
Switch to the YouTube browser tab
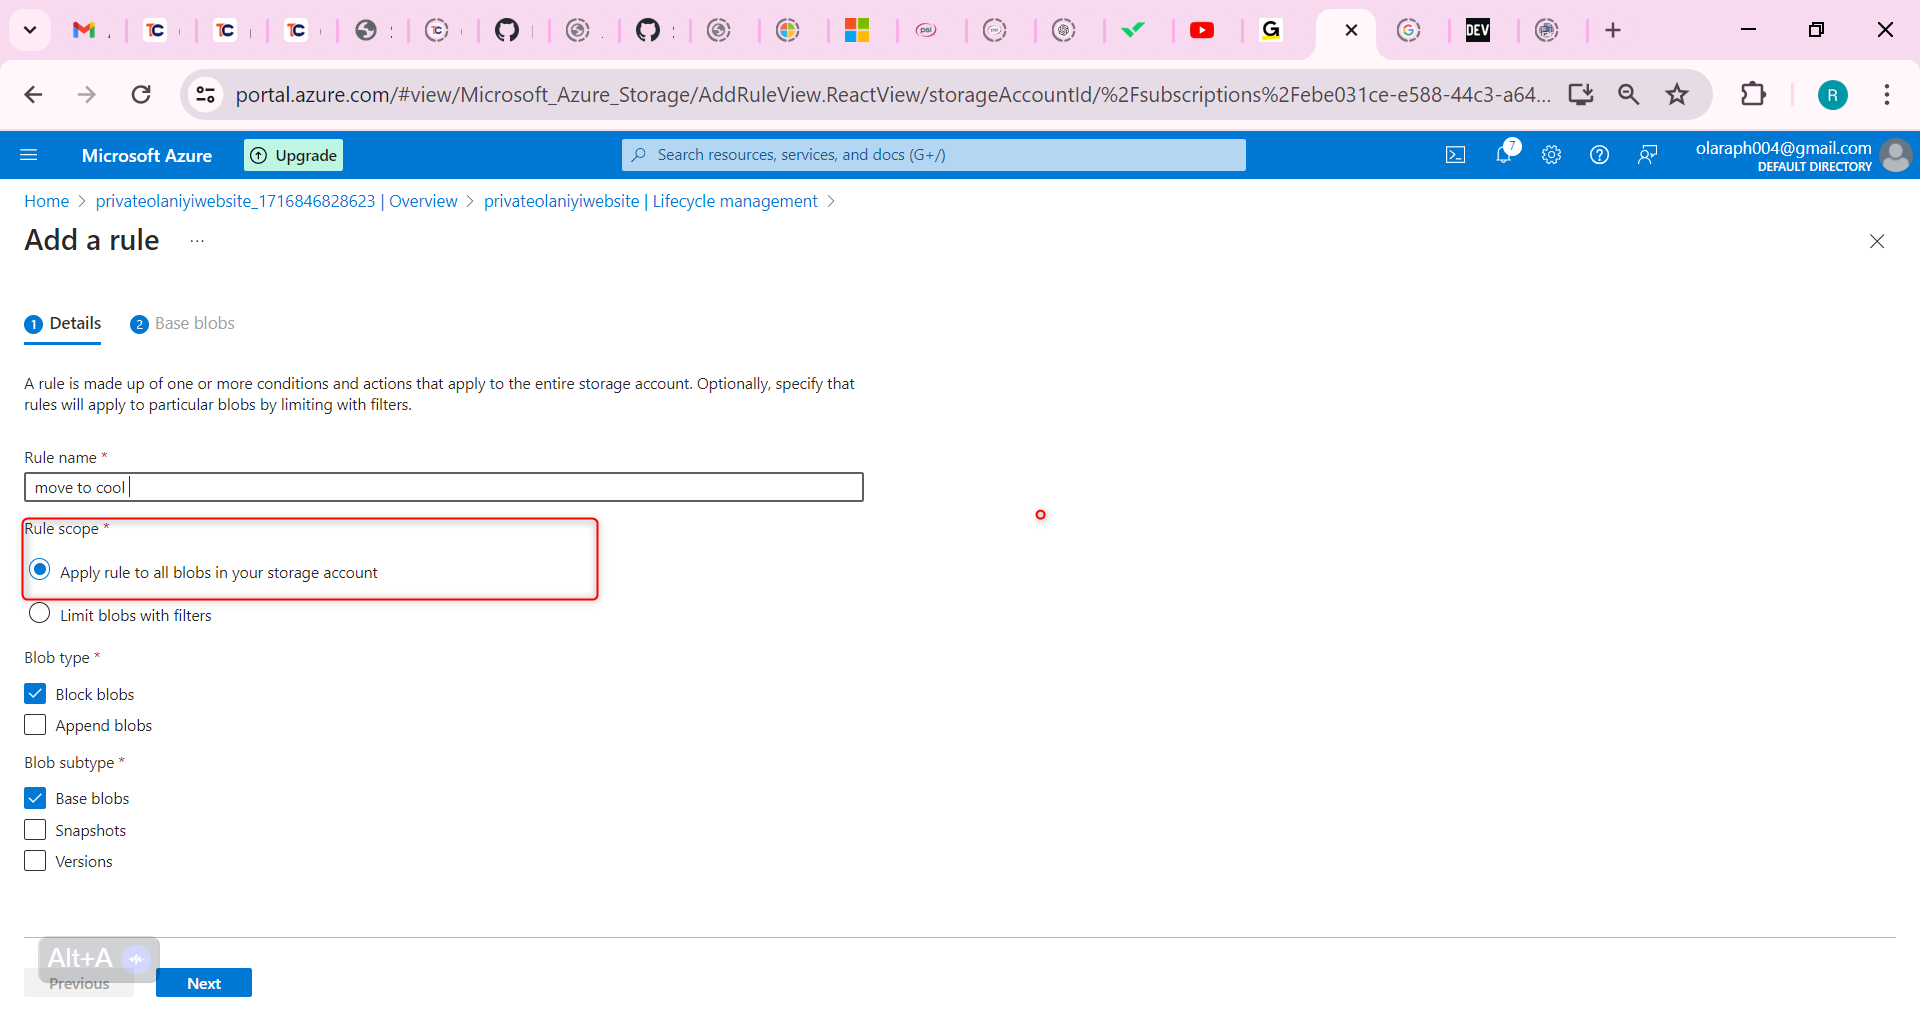point(1202,30)
